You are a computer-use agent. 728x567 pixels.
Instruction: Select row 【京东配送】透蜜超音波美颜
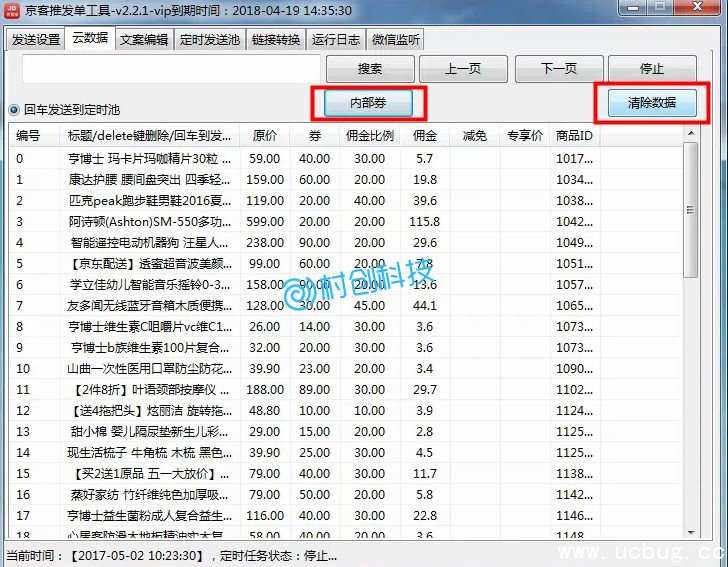(346, 264)
